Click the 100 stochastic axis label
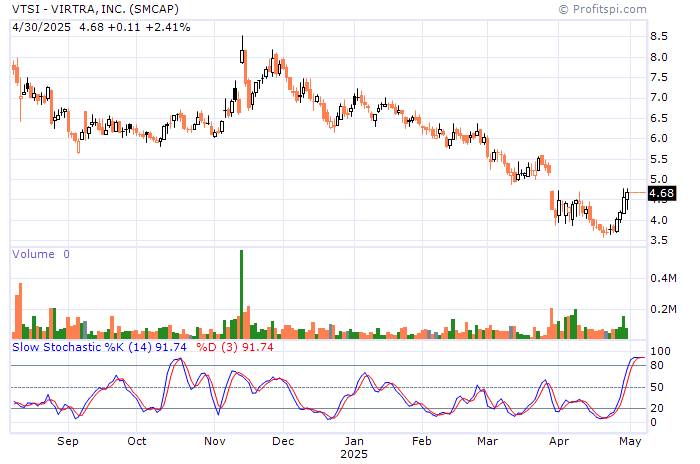The image size is (700, 464). tap(660, 351)
